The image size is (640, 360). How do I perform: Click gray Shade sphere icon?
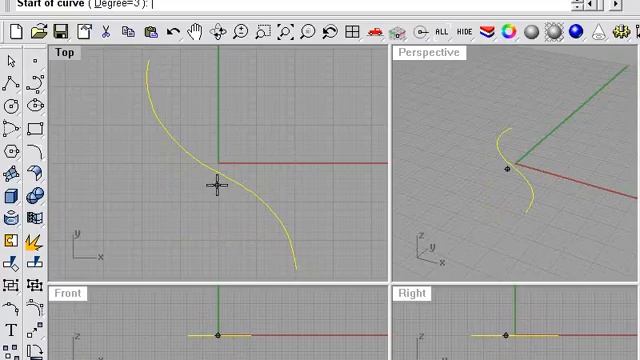(x=531, y=32)
